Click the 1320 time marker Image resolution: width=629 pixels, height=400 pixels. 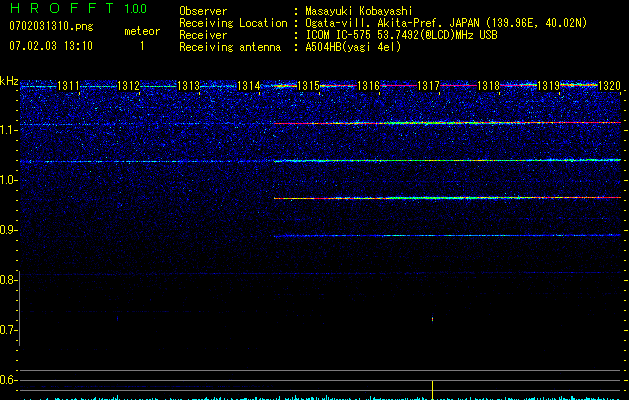point(609,86)
